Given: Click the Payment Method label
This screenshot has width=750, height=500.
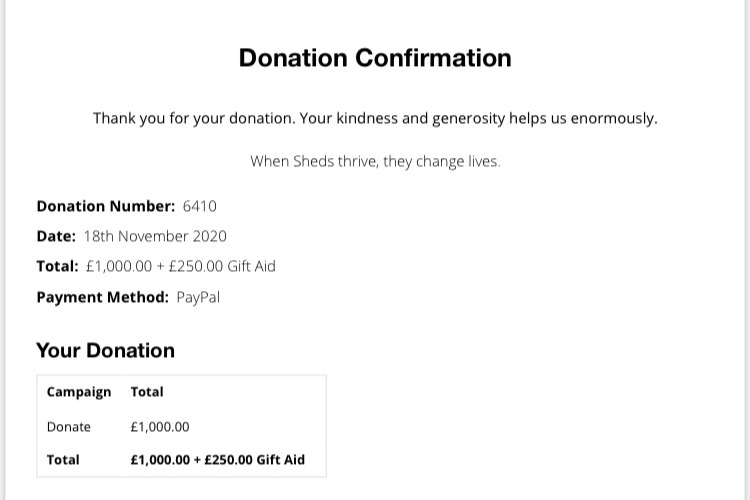Looking at the screenshot, I should 102,297.
